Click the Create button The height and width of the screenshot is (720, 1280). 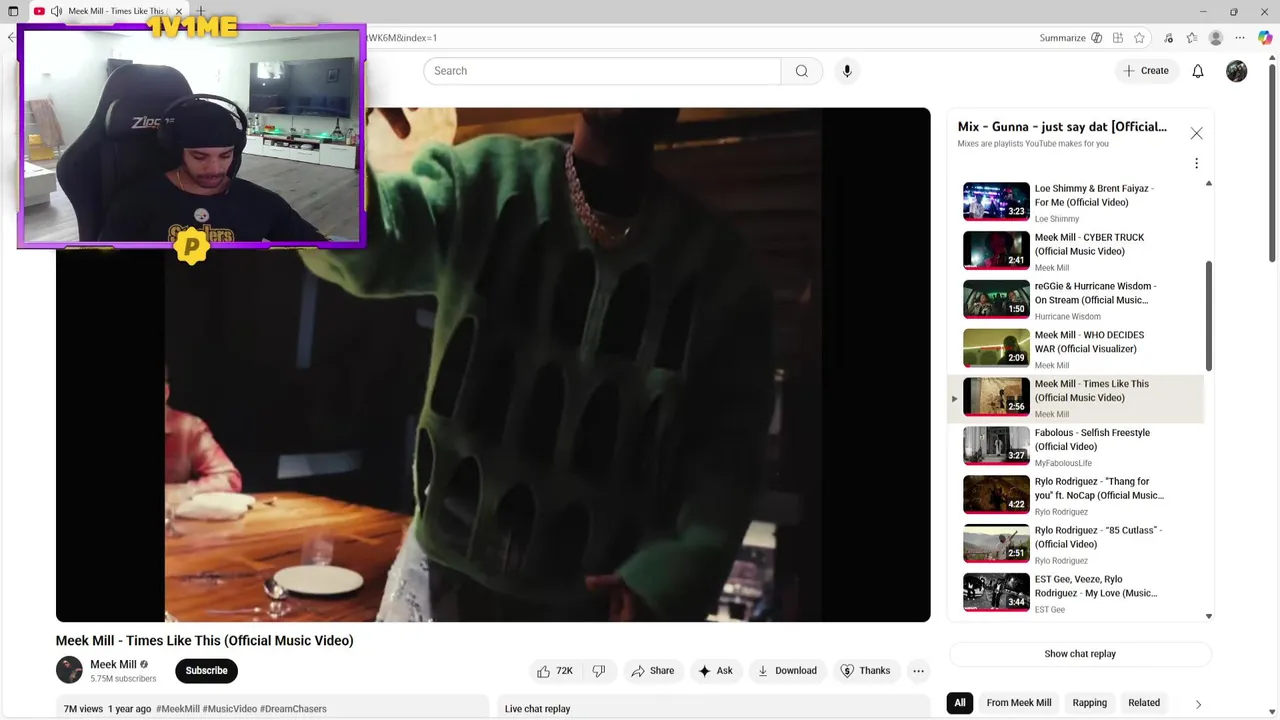(1145, 71)
